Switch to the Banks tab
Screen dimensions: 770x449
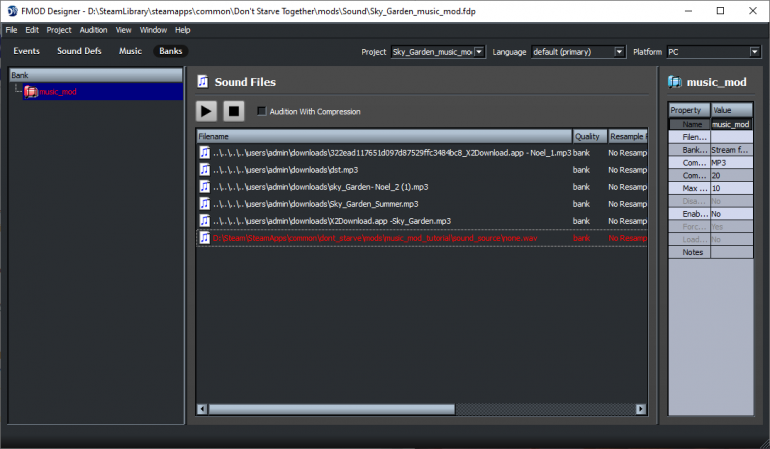coord(170,51)
